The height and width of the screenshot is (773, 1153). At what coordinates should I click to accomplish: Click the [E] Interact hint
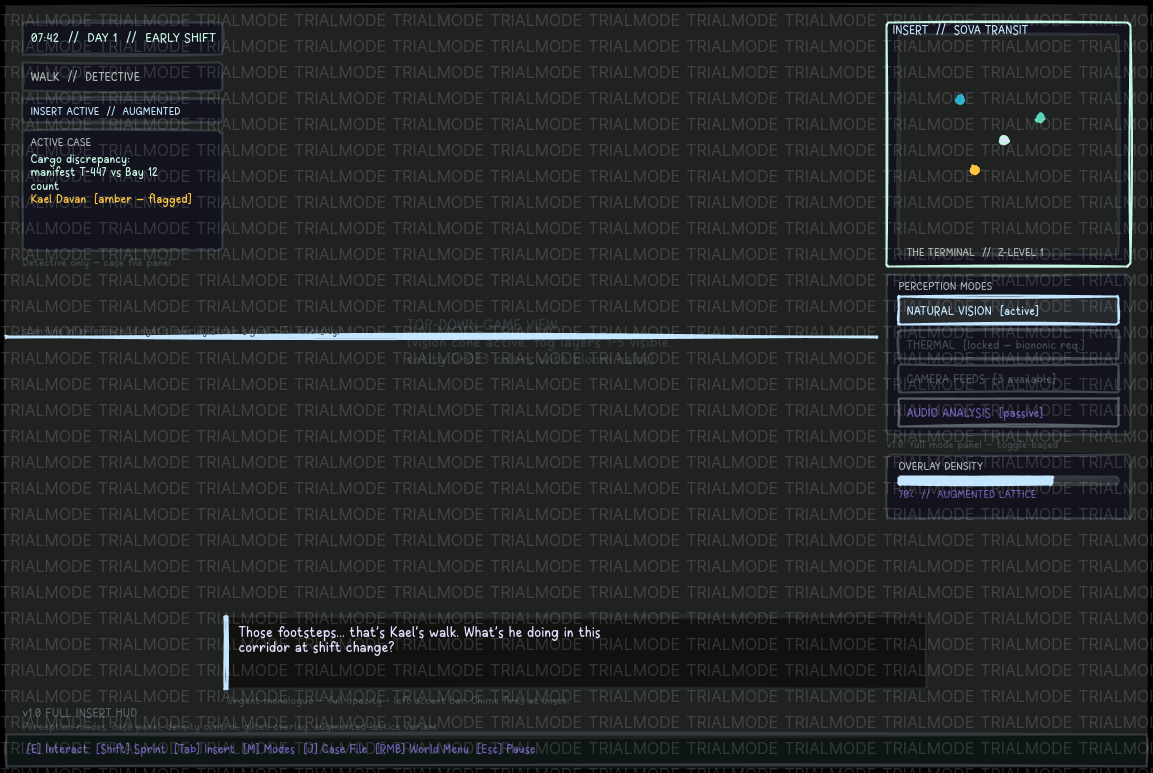[x=57, y=749]
